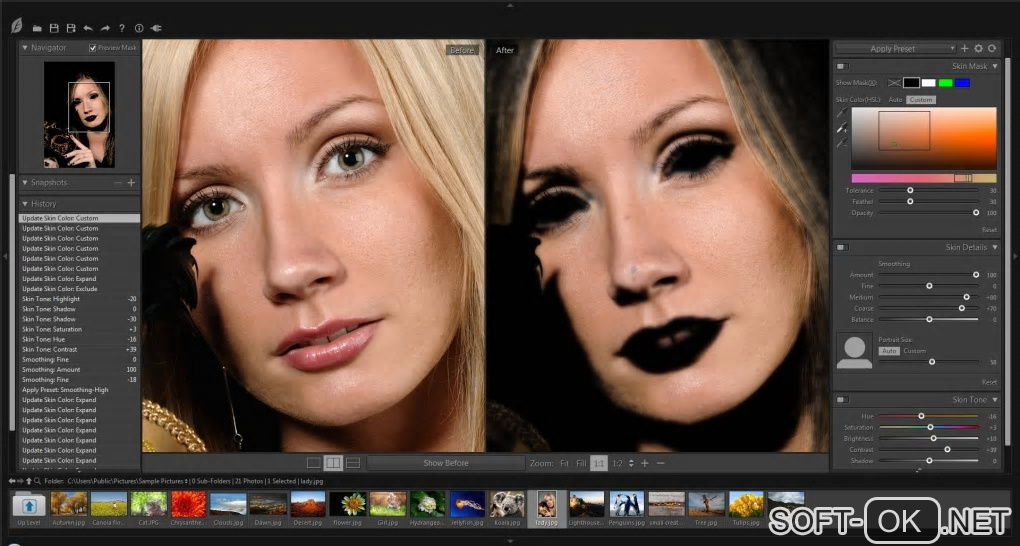The width and height of the screenshot is (1020, 546).
Task: Undo the last action with the back arrow
Action: click(x=88, y=29)
